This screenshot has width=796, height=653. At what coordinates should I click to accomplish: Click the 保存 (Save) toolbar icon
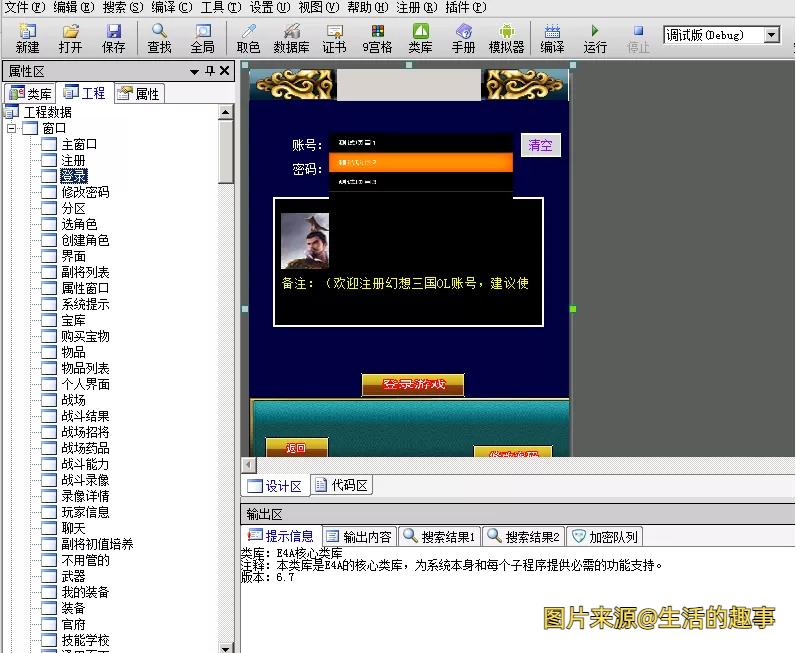point(113,38)
